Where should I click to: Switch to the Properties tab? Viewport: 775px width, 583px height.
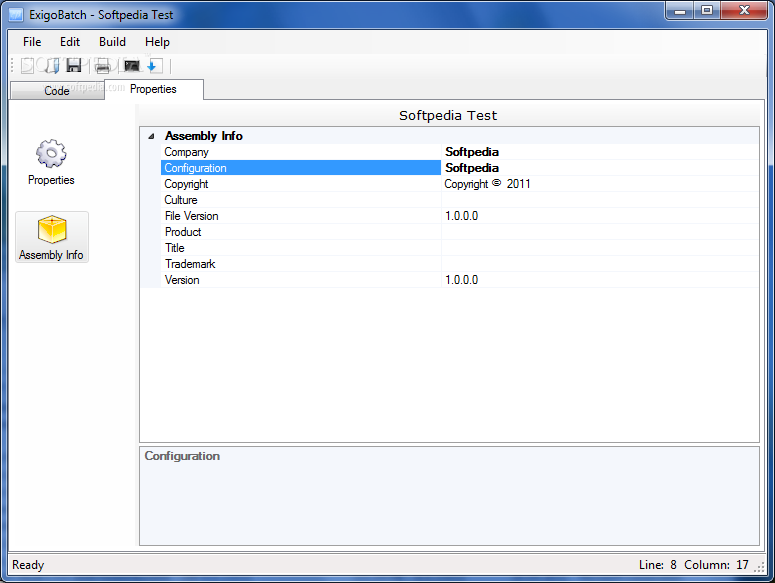(154, 89)
